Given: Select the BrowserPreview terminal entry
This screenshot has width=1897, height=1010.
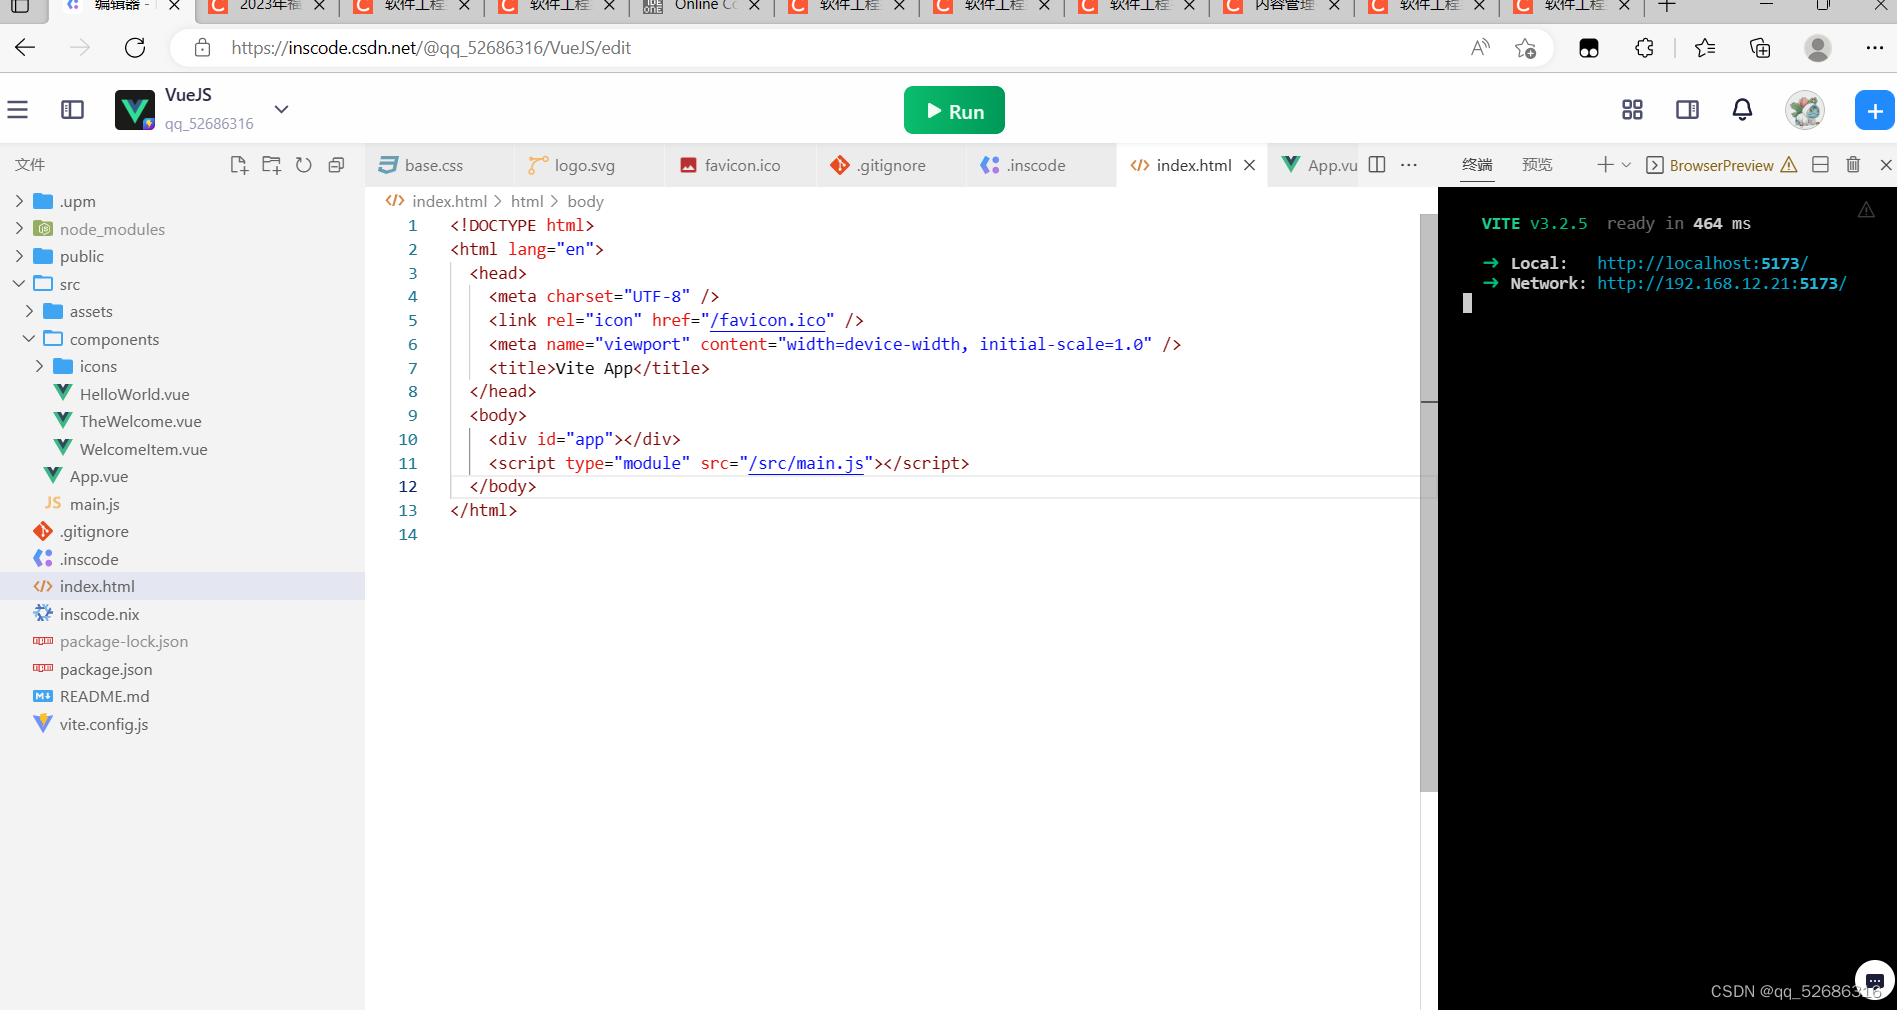Looking at the screenshot, I should click(1721, 165).
